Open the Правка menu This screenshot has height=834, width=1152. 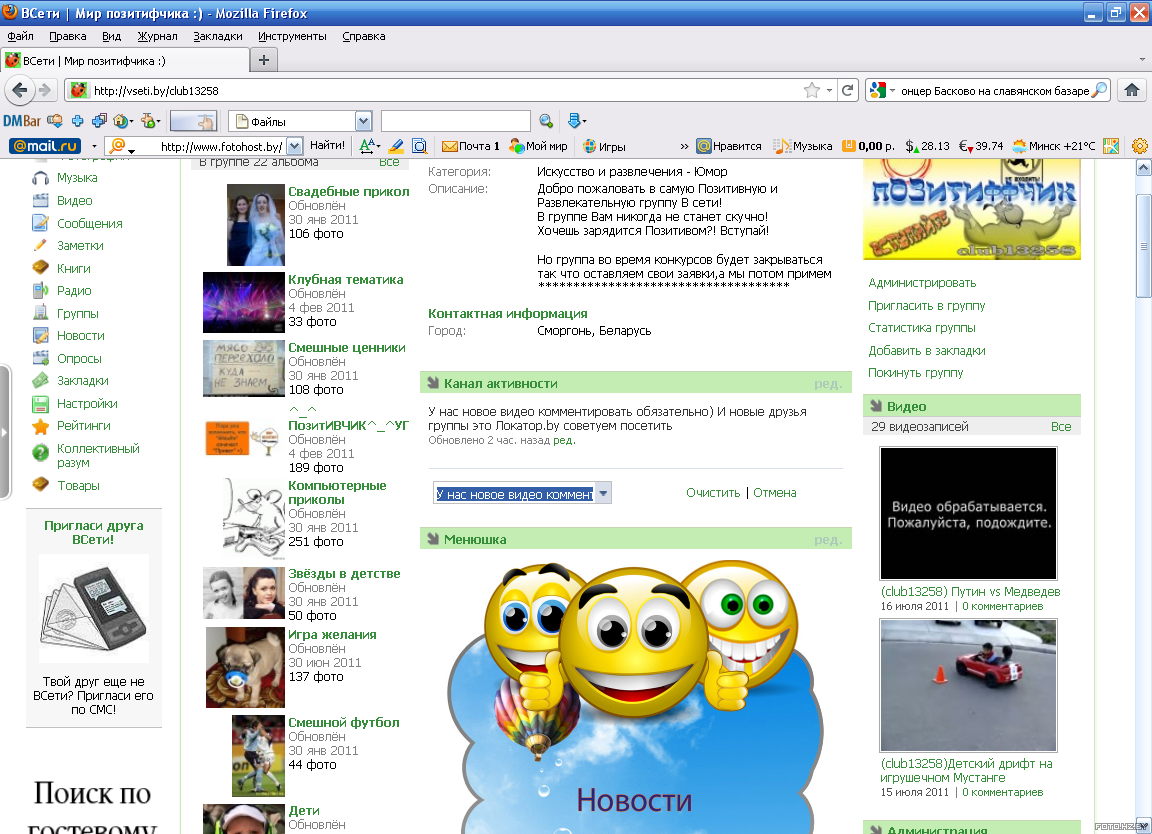click(x=68, y=36)
